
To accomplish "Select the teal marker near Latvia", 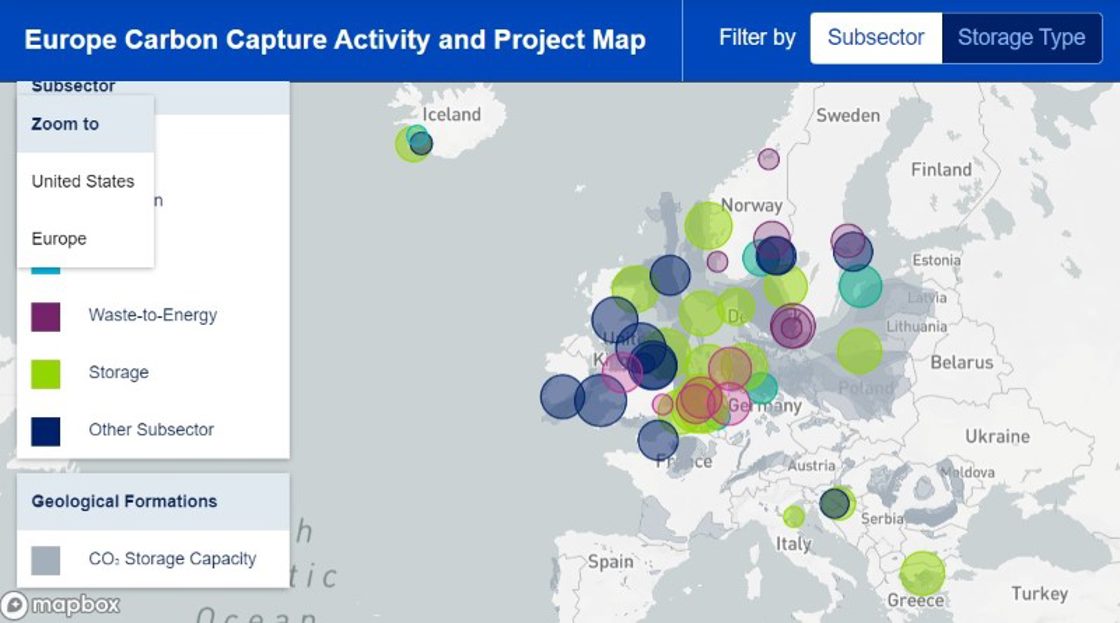I will (860, 286).
